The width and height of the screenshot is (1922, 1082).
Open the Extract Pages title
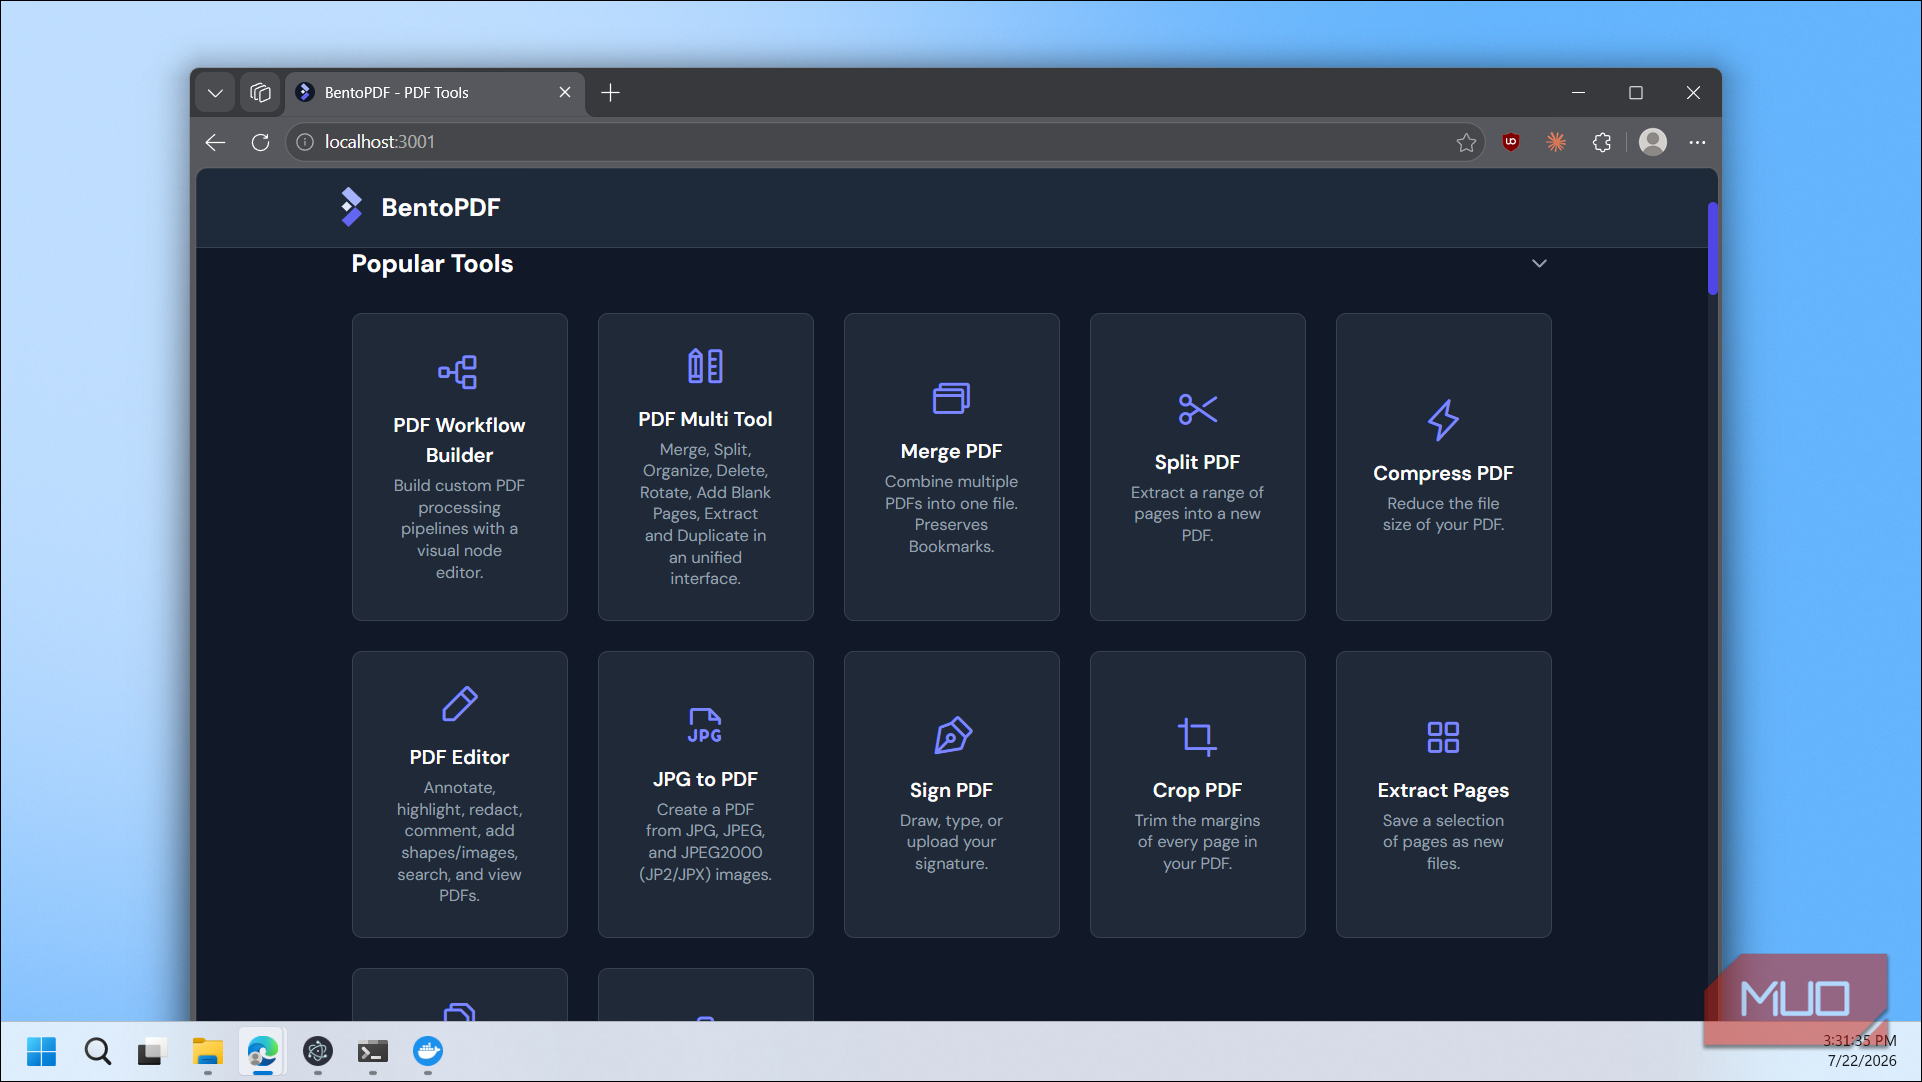click(x=1443, y=790)
